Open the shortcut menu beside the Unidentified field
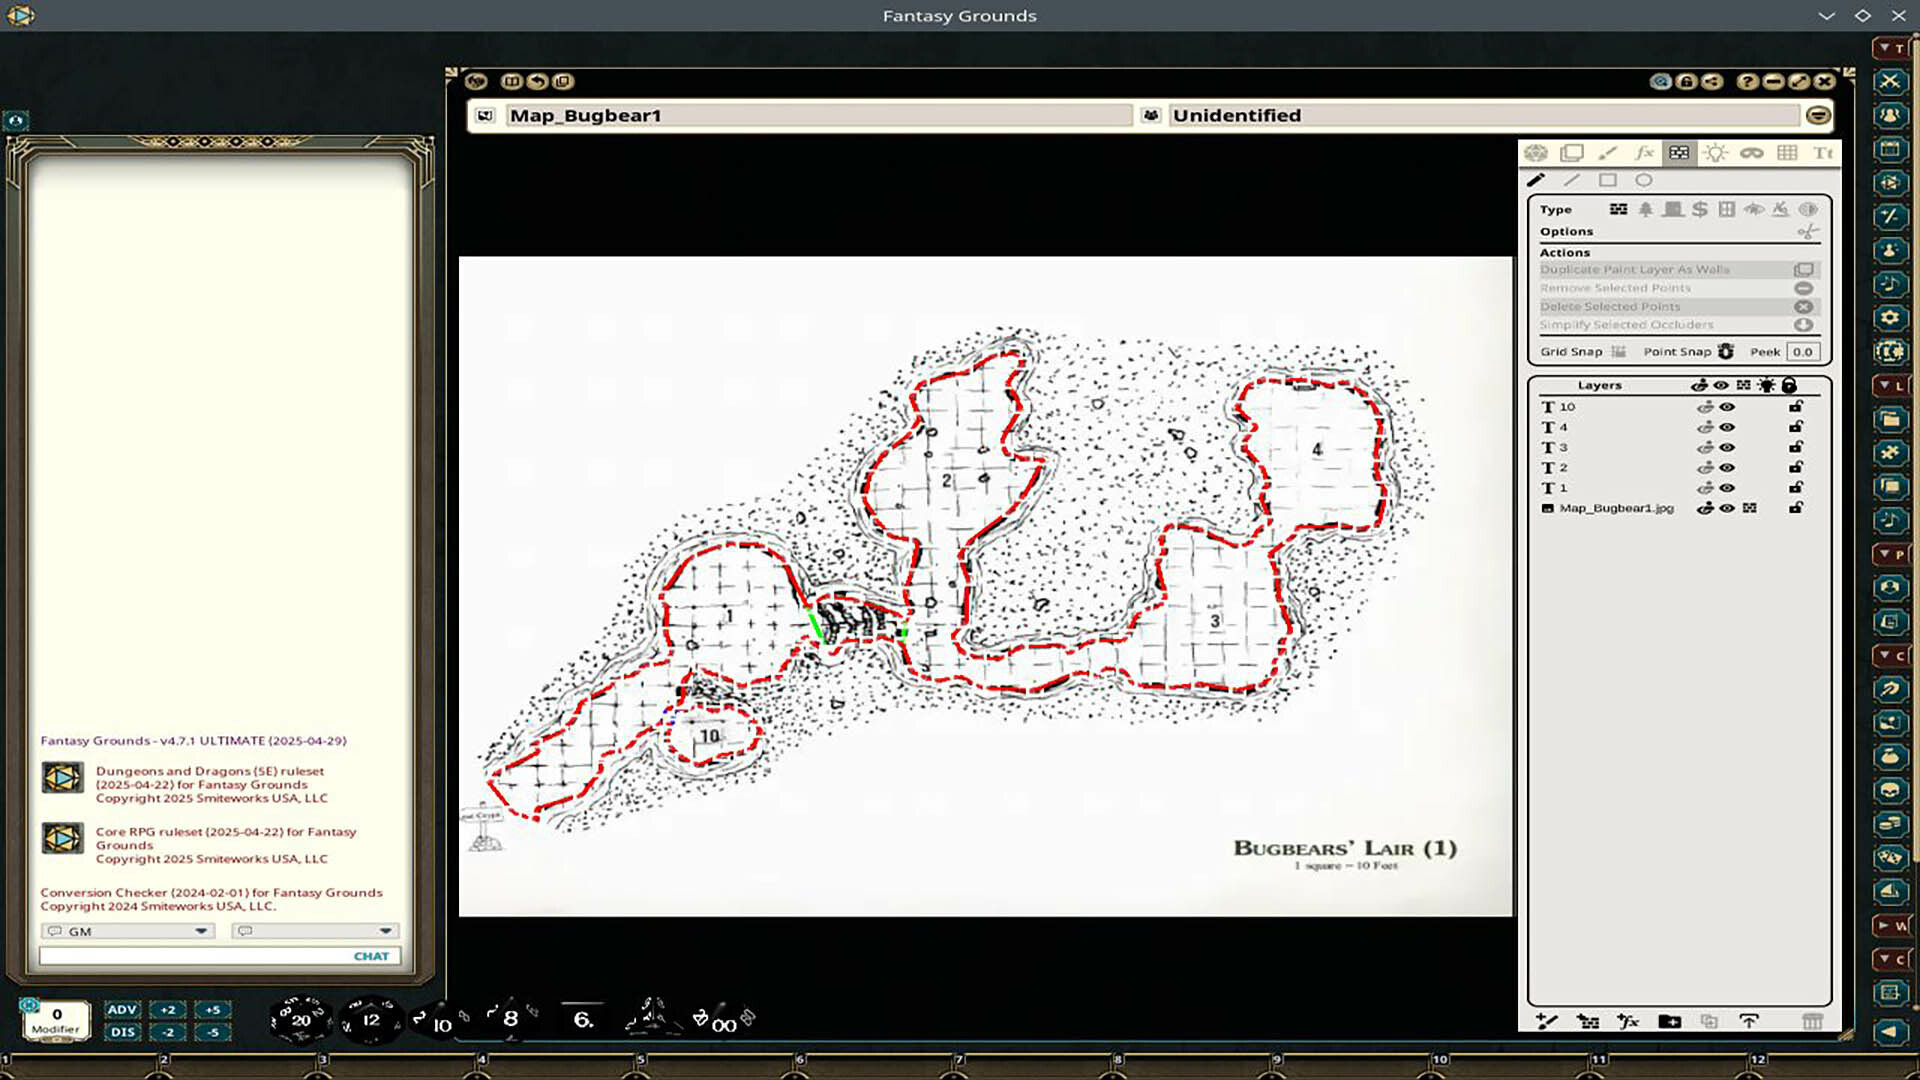Viewport: 1920px width, 1080px height. click(1818, 115)
